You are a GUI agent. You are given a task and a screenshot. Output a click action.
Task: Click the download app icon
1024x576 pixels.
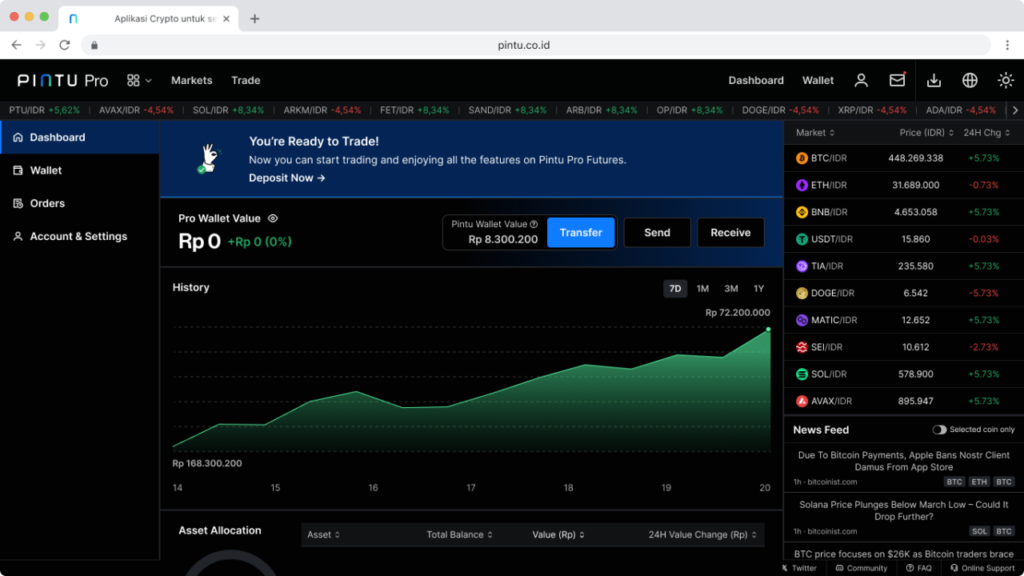coord(934,80)
